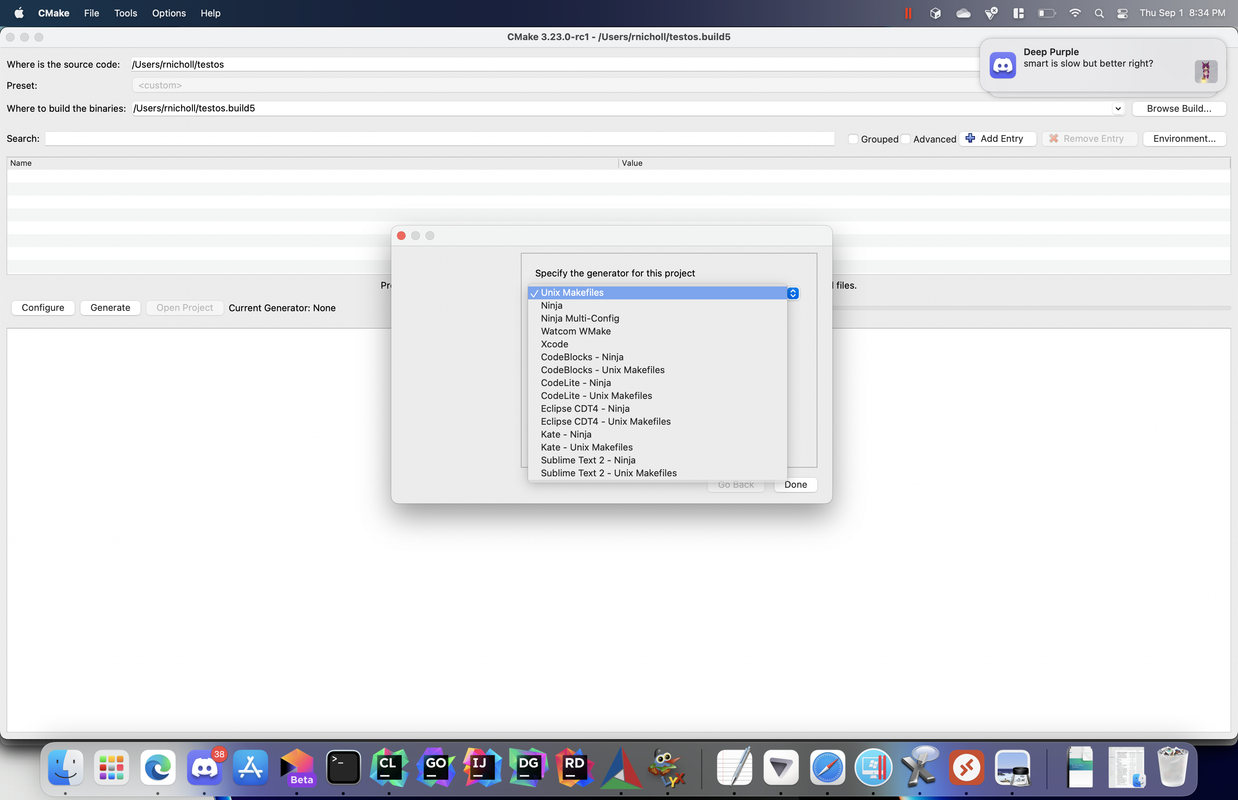Click the CMake icon in the dock
The width and height of the screenshot is (1238, 800).
click(x=620, y=768)
